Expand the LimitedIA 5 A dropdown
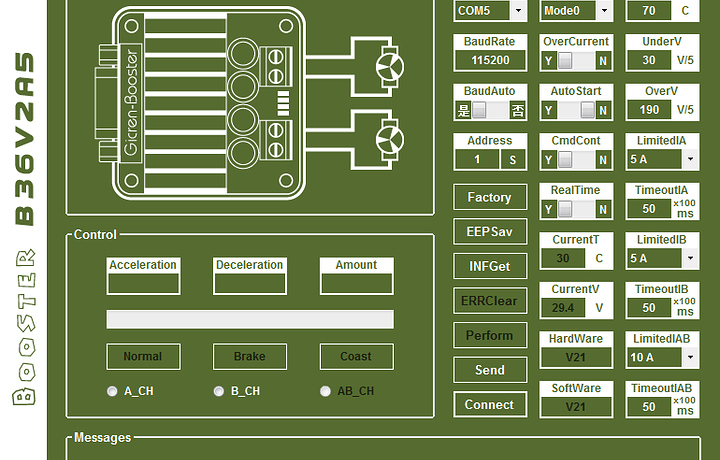The width and height of the screenshot is (720, 460). (690, 159)
